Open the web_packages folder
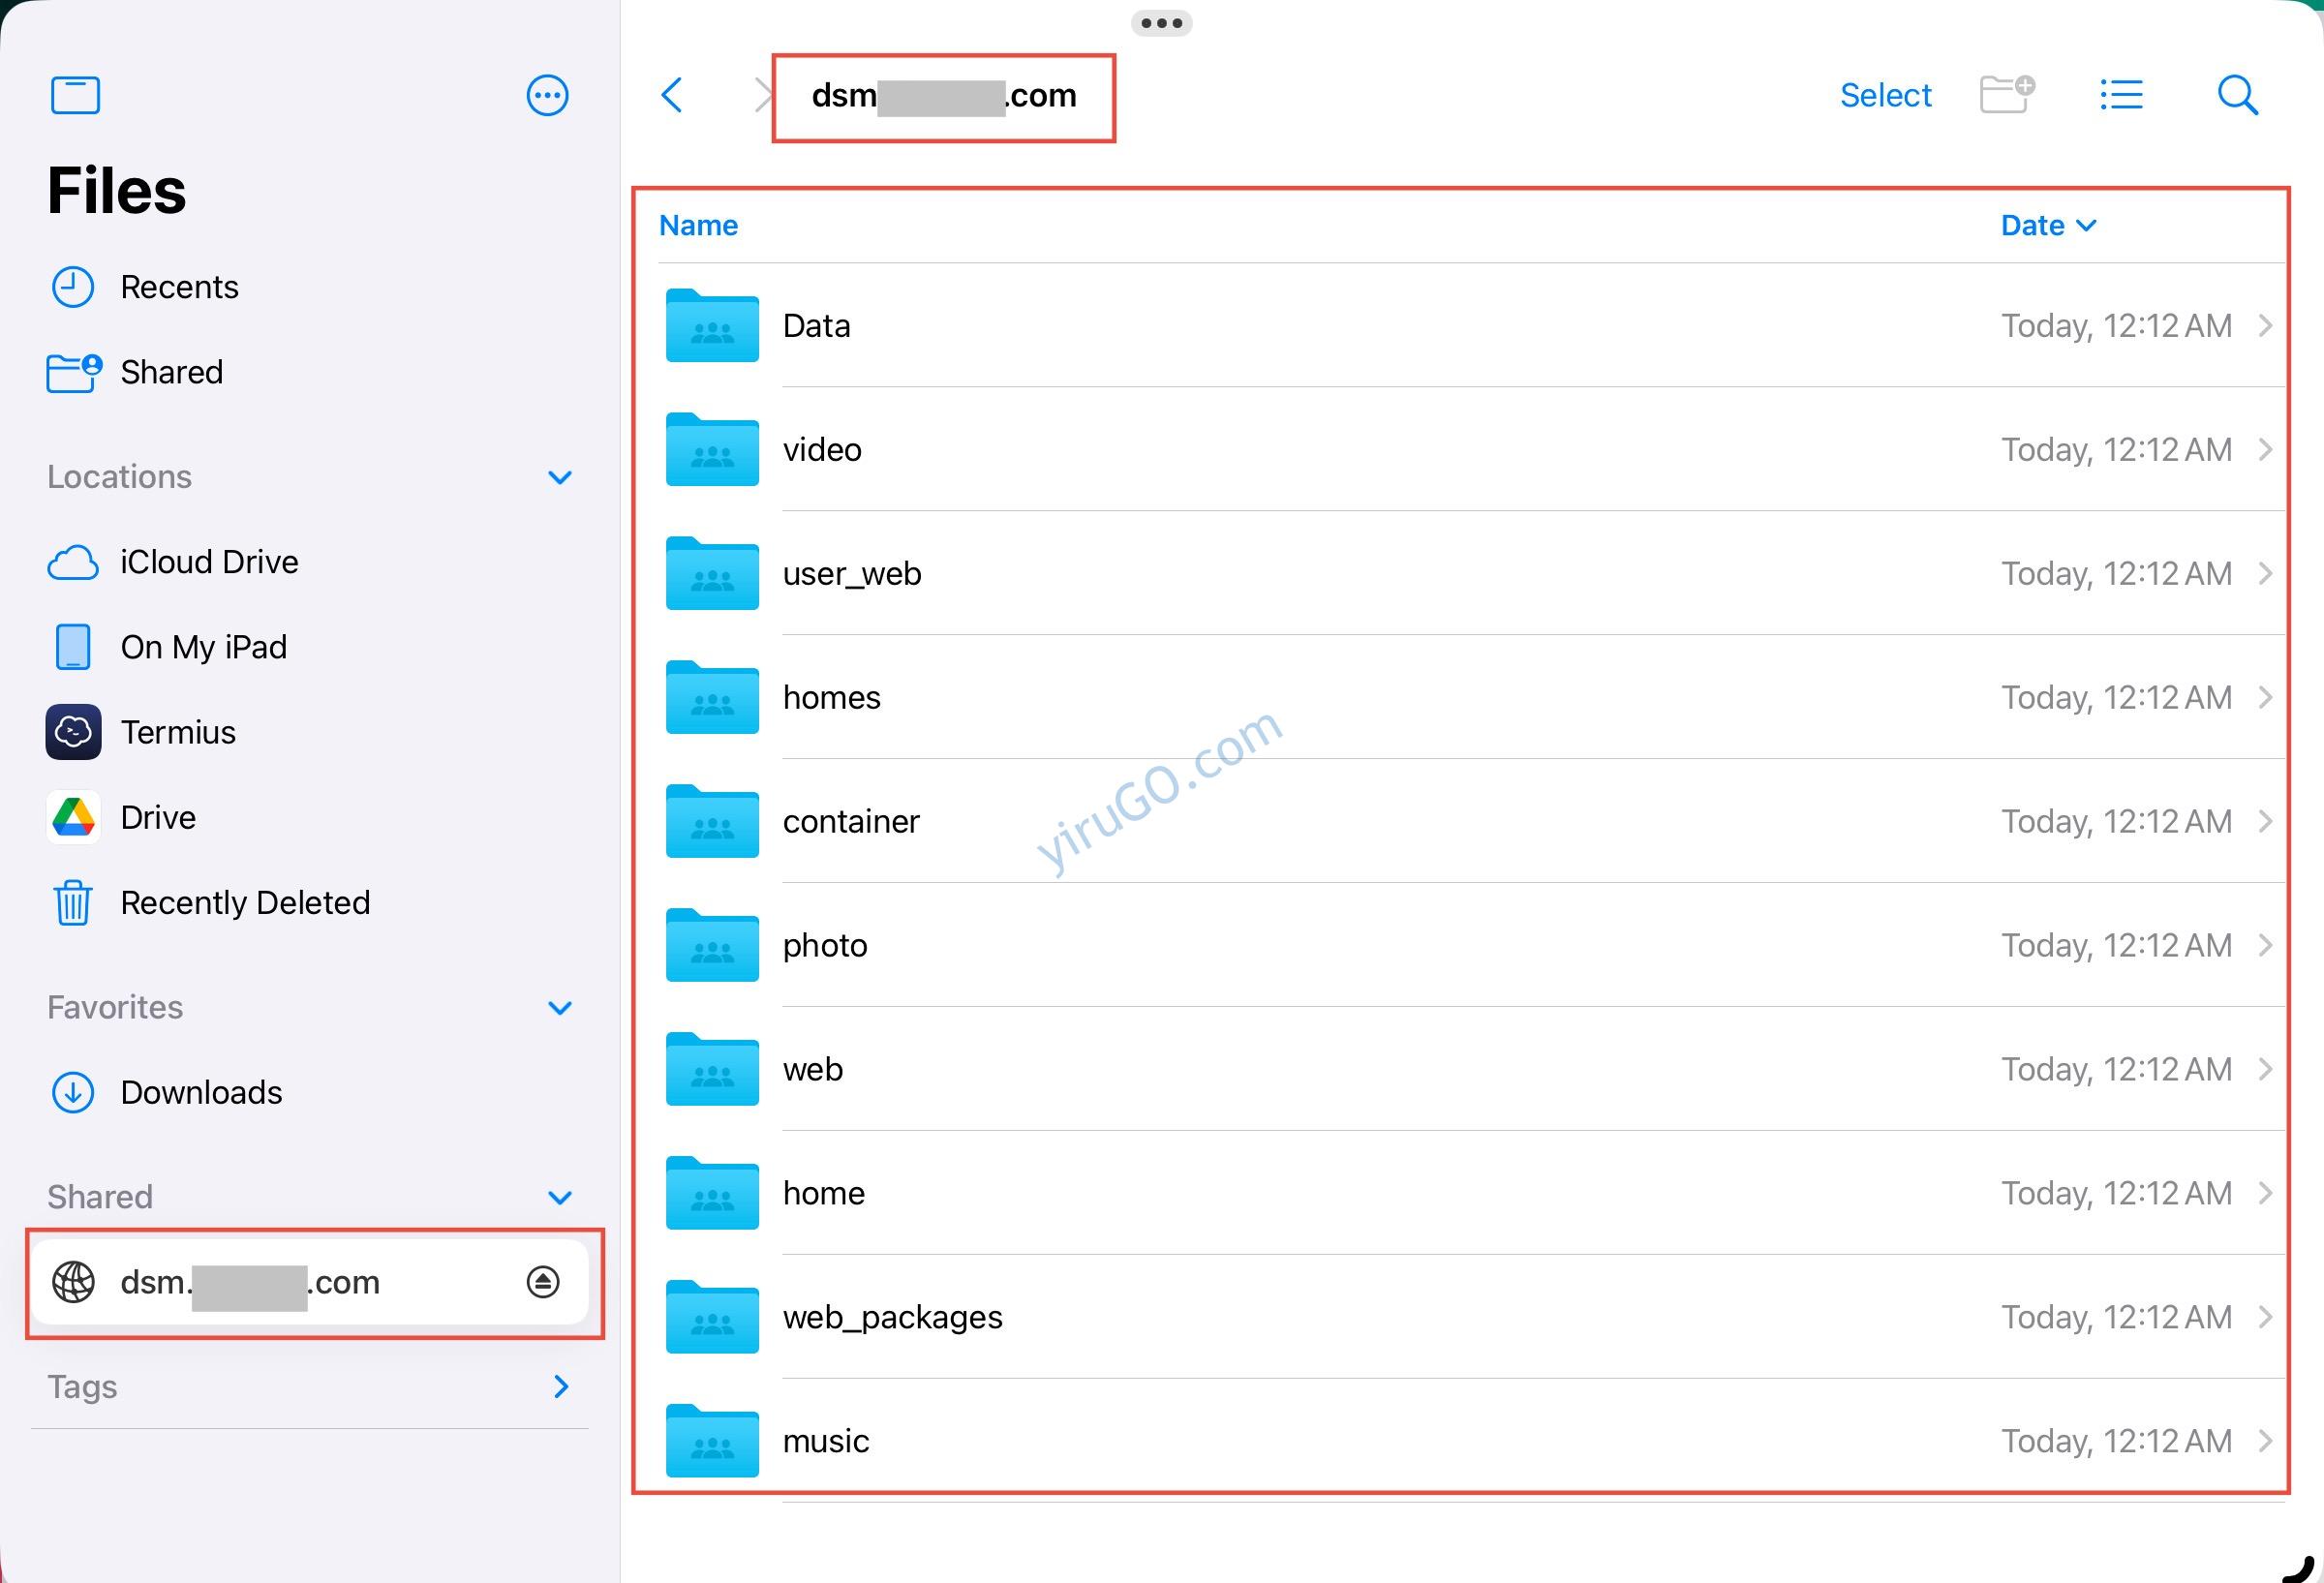Image resolution: width=2324 pixels, height=1583 pixels. [892, 1317]
